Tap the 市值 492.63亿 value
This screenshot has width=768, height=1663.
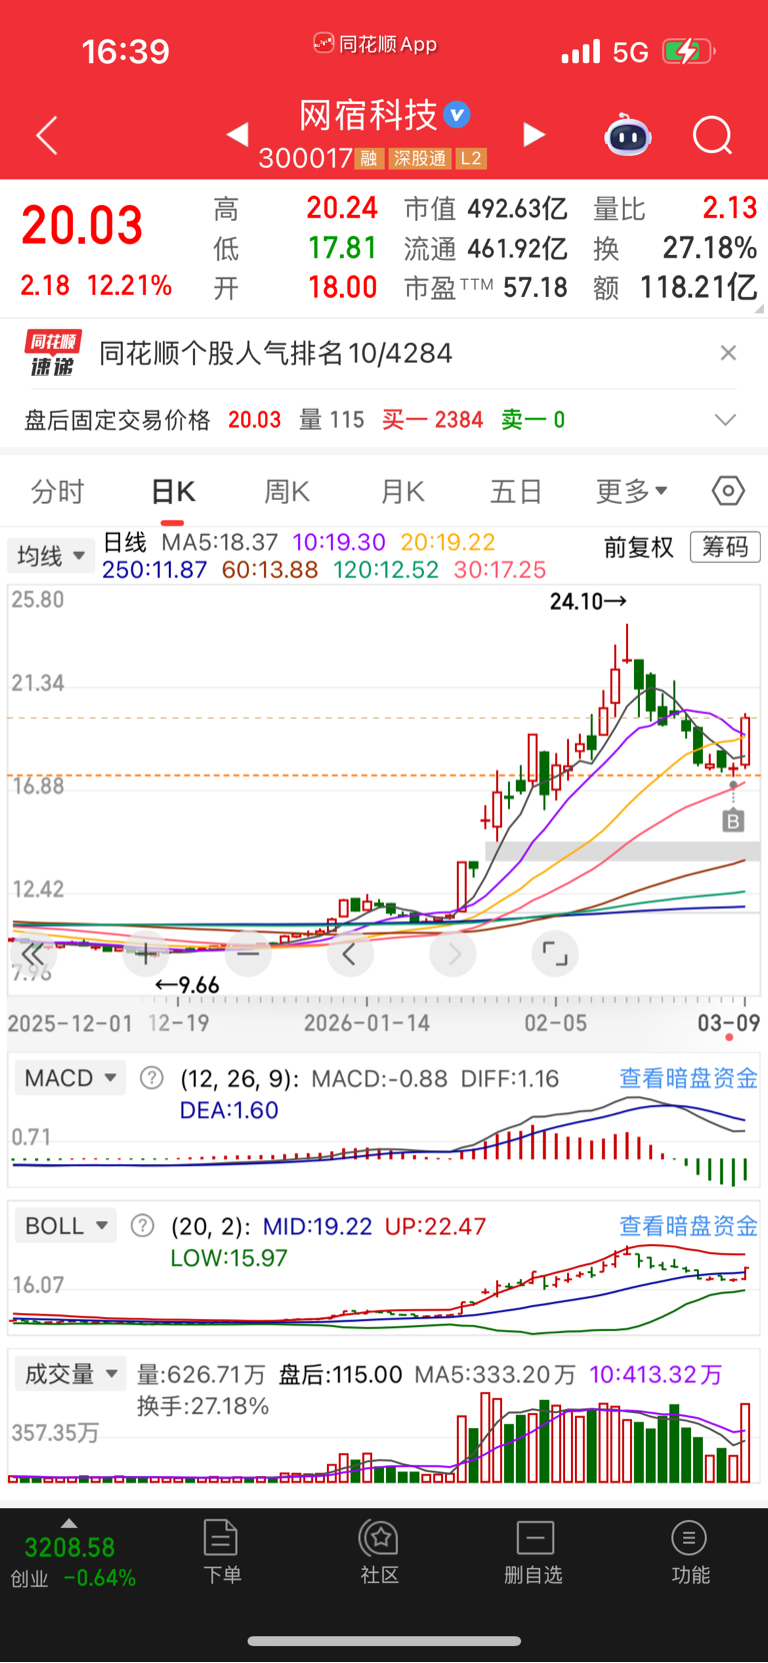click(x=517, y=209)
